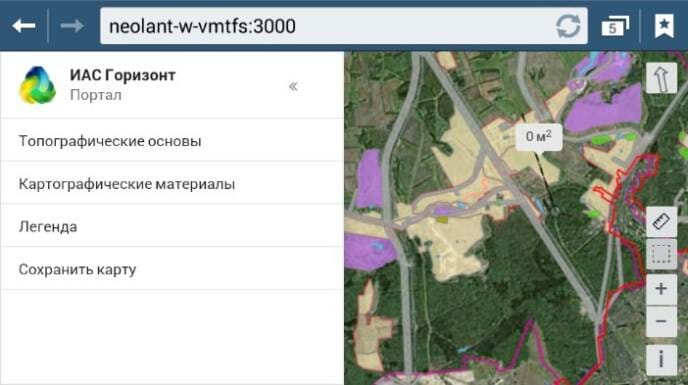
Task: Click the ИАС Горизонт title link
Action: [123, 76]
